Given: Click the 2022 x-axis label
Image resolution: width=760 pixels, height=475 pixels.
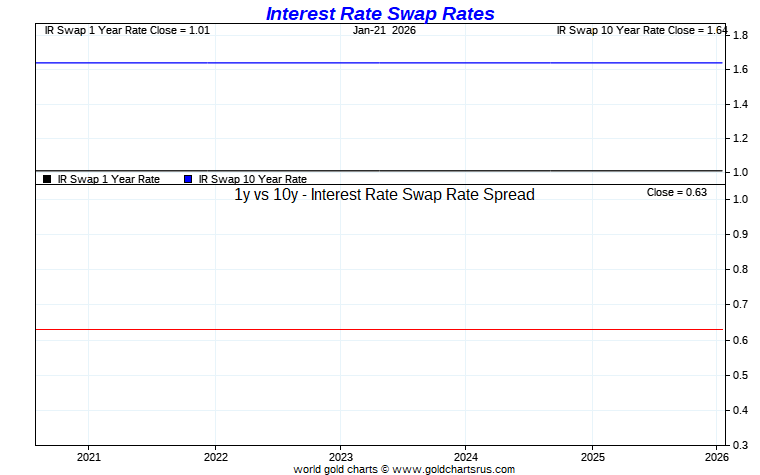Looking at the screenshot, I should [216, 457].
